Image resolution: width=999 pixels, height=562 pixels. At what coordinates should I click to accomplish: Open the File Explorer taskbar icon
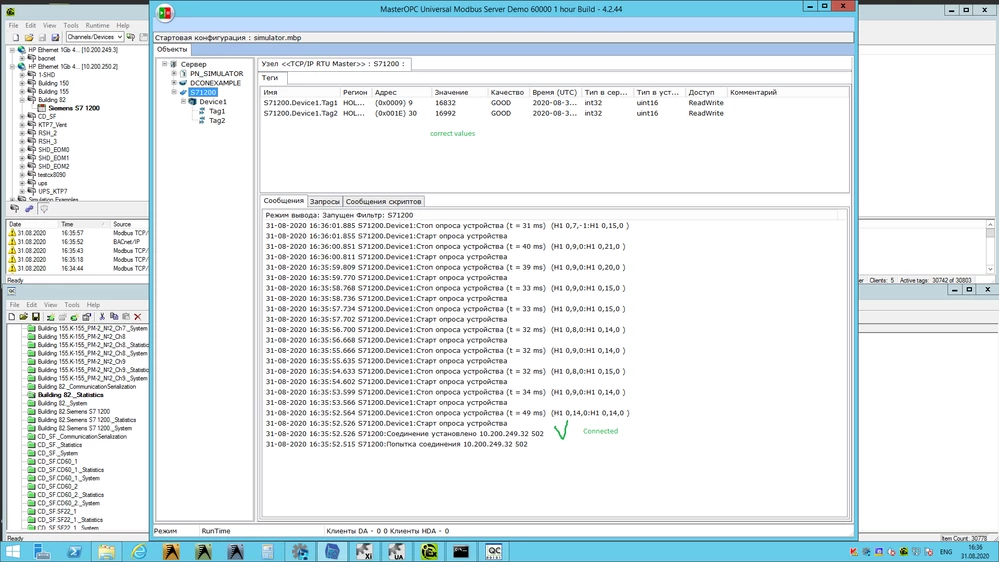tap(106, 552)
